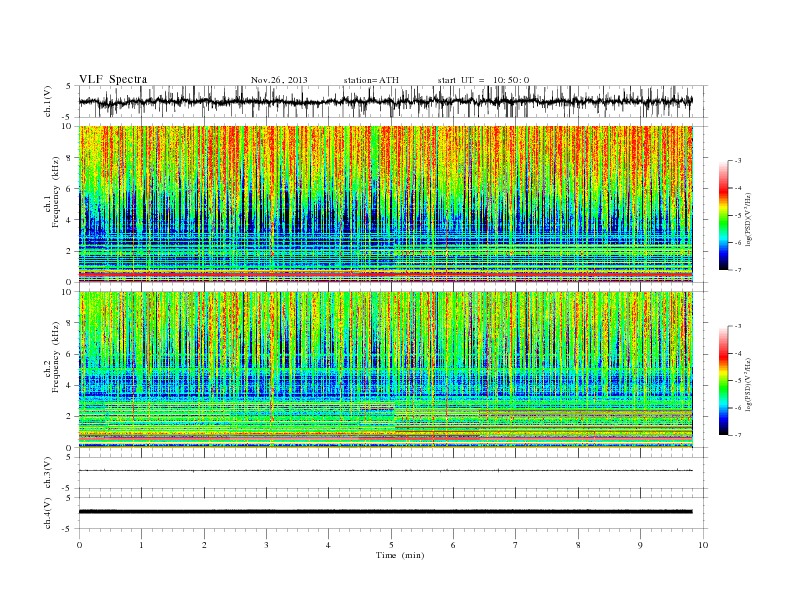792x612 pixels.
Task: Click the log(PSD) label beside ch.2 colorbar
Action: coord(749,384)
